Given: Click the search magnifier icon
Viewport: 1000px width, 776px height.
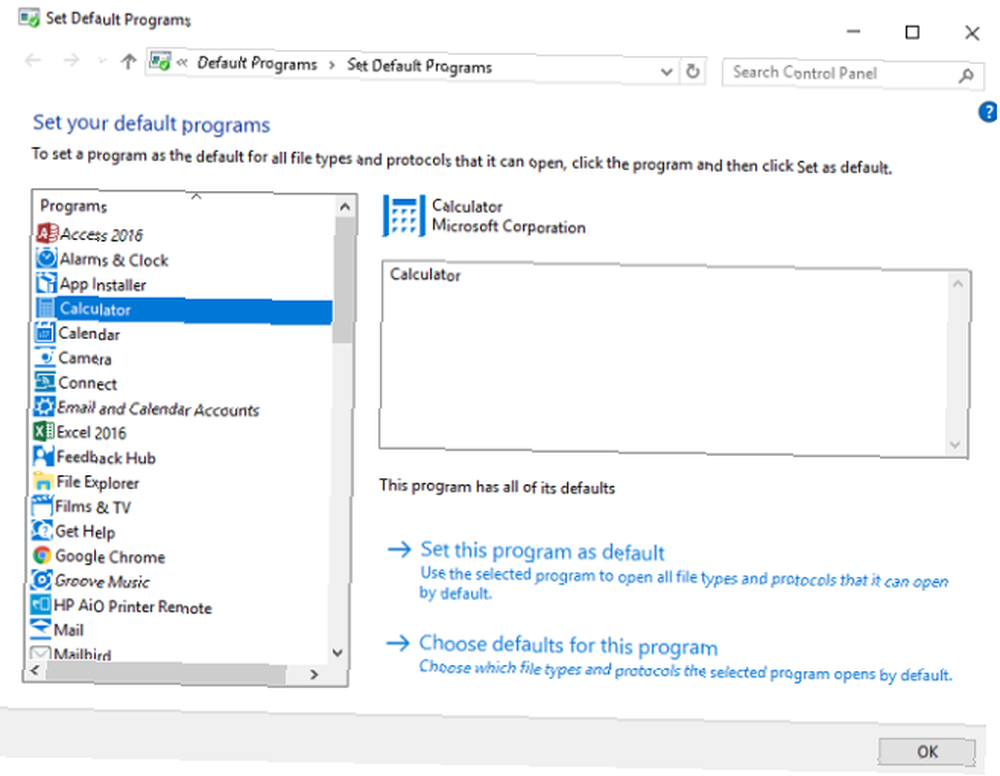Looking at the screenshot, I should tap(966, 75).
